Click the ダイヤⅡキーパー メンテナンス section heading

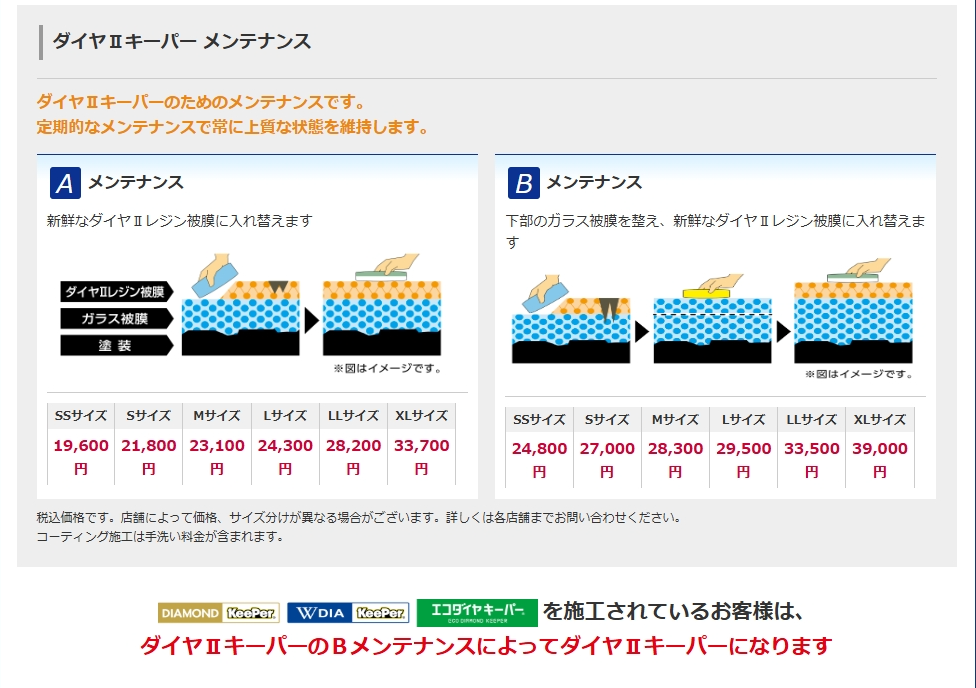click(182, 41)
